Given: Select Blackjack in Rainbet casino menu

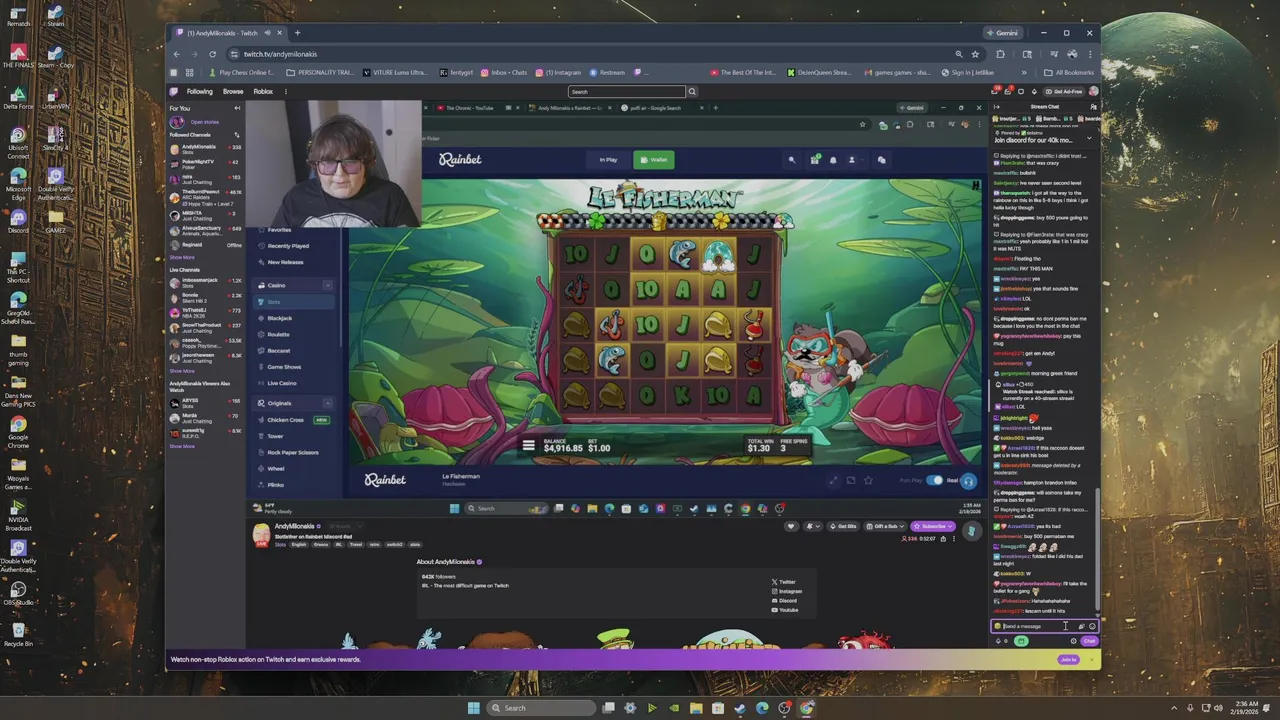Looking at the screenshot, I should coord(280,318).
